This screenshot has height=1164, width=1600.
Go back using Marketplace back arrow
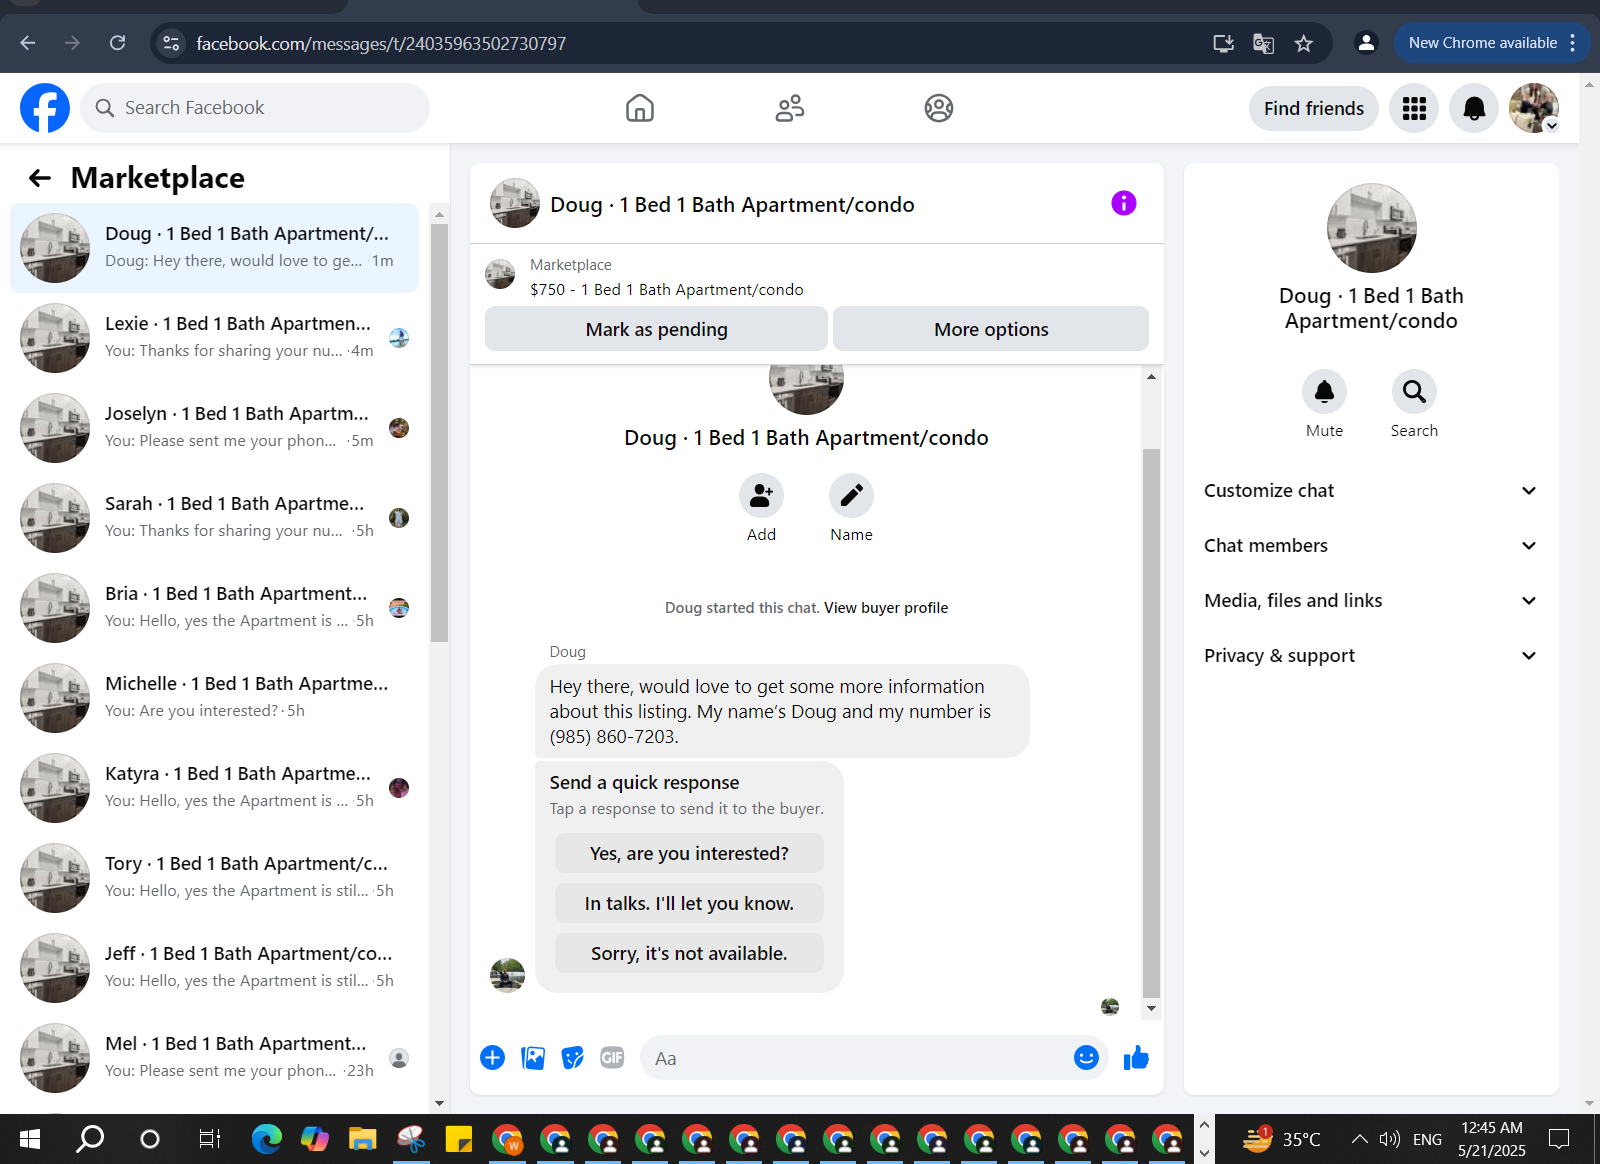point(40,178)
